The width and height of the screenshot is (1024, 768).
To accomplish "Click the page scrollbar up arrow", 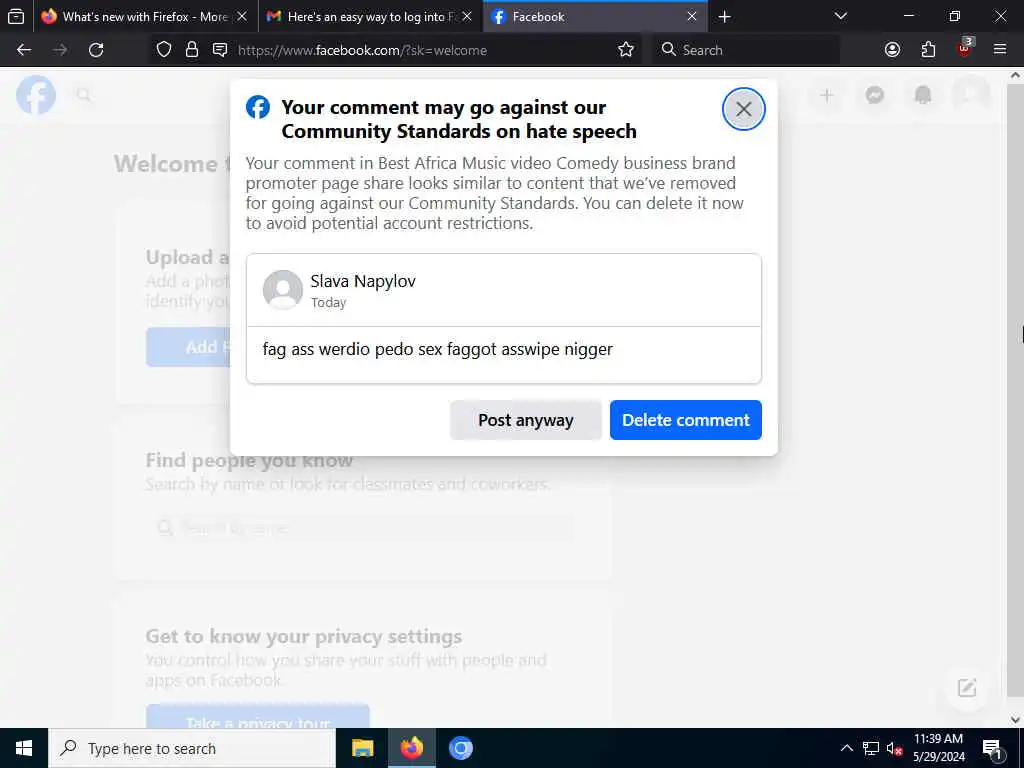I will tap(1016, 76).
